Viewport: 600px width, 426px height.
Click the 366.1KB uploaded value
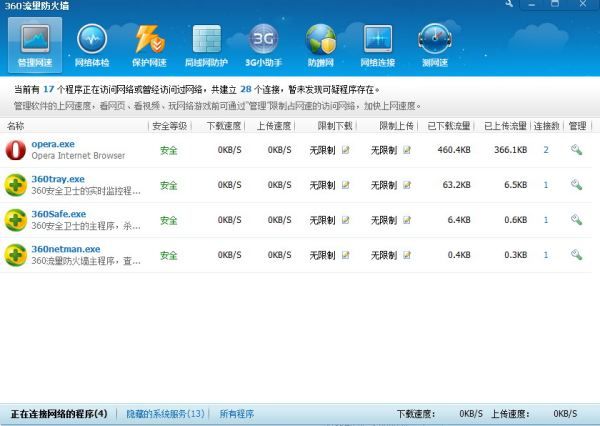(x=510, y=150)
